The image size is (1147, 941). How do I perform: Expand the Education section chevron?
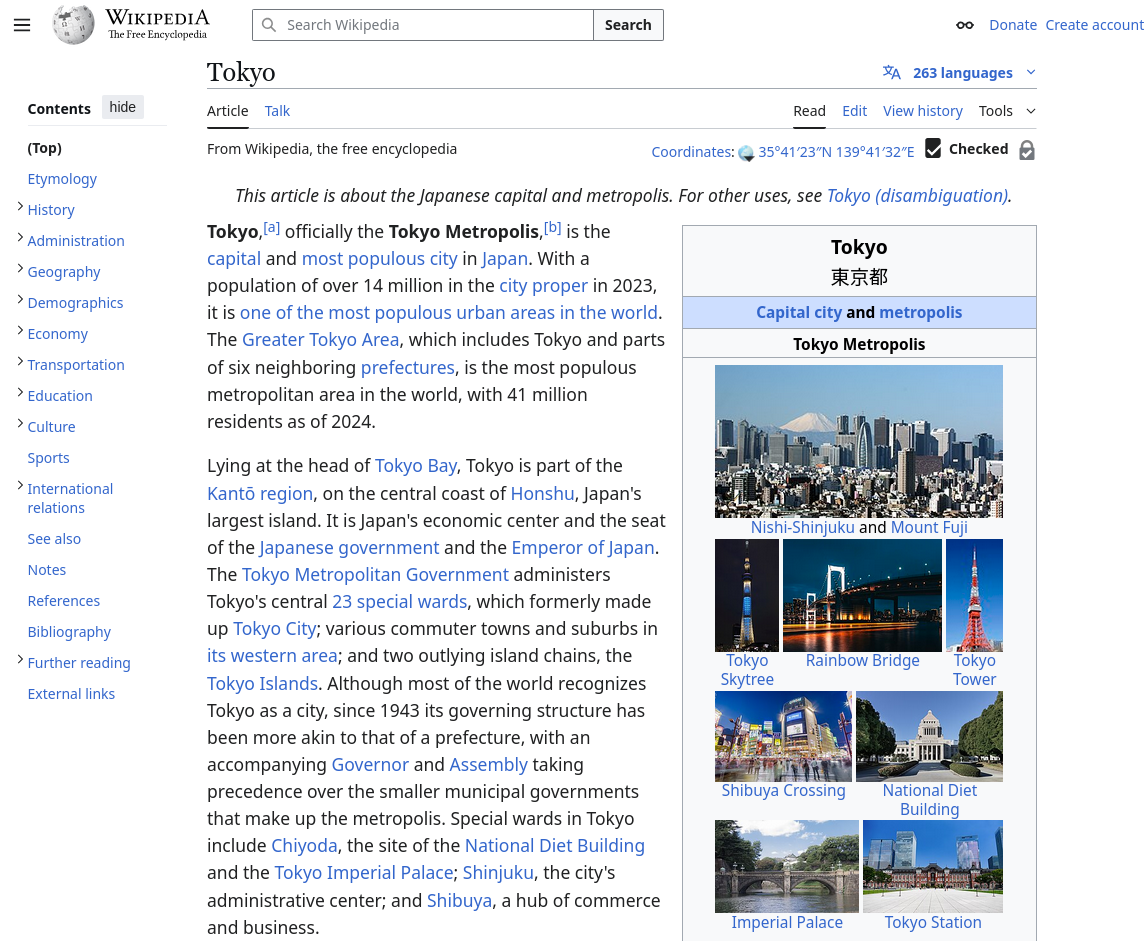coord(20,393)
